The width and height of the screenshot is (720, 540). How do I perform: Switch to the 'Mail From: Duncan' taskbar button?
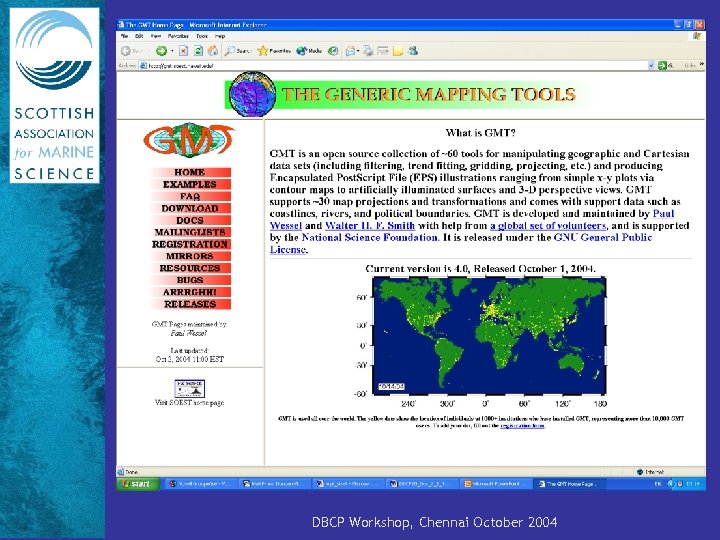click(276, 484)
